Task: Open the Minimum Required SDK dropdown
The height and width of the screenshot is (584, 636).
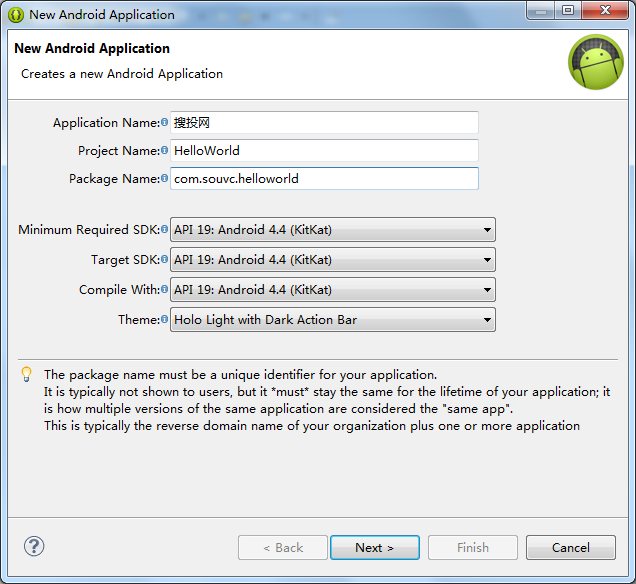Action: pyautogui.click(x=333, y=230)
